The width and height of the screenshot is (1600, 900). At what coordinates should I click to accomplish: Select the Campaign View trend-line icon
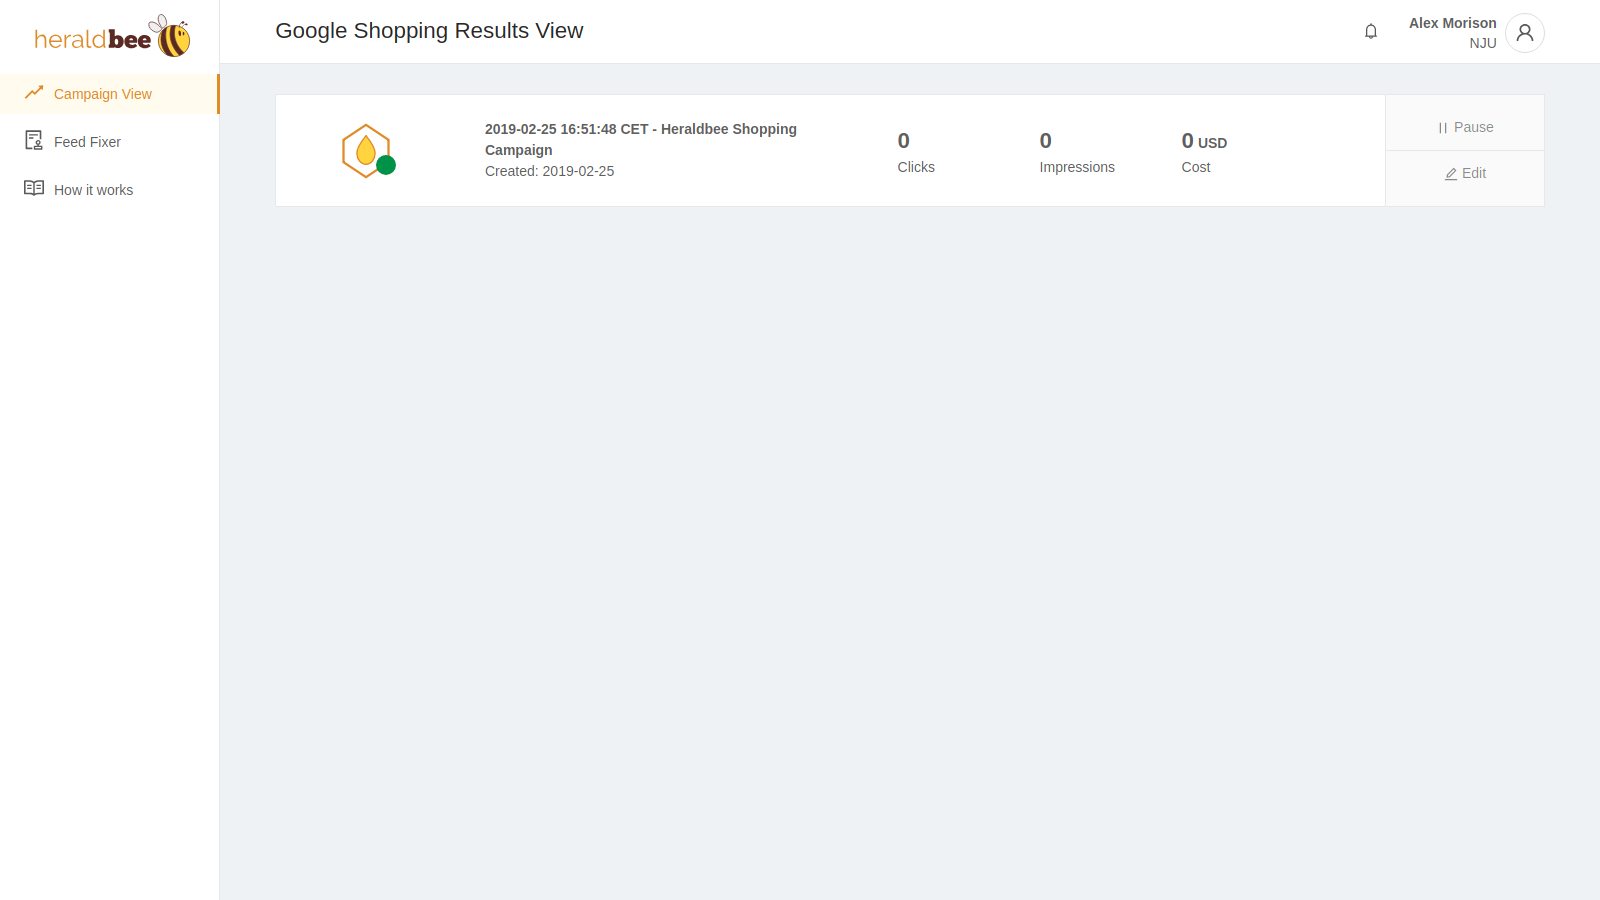point(33,92)
